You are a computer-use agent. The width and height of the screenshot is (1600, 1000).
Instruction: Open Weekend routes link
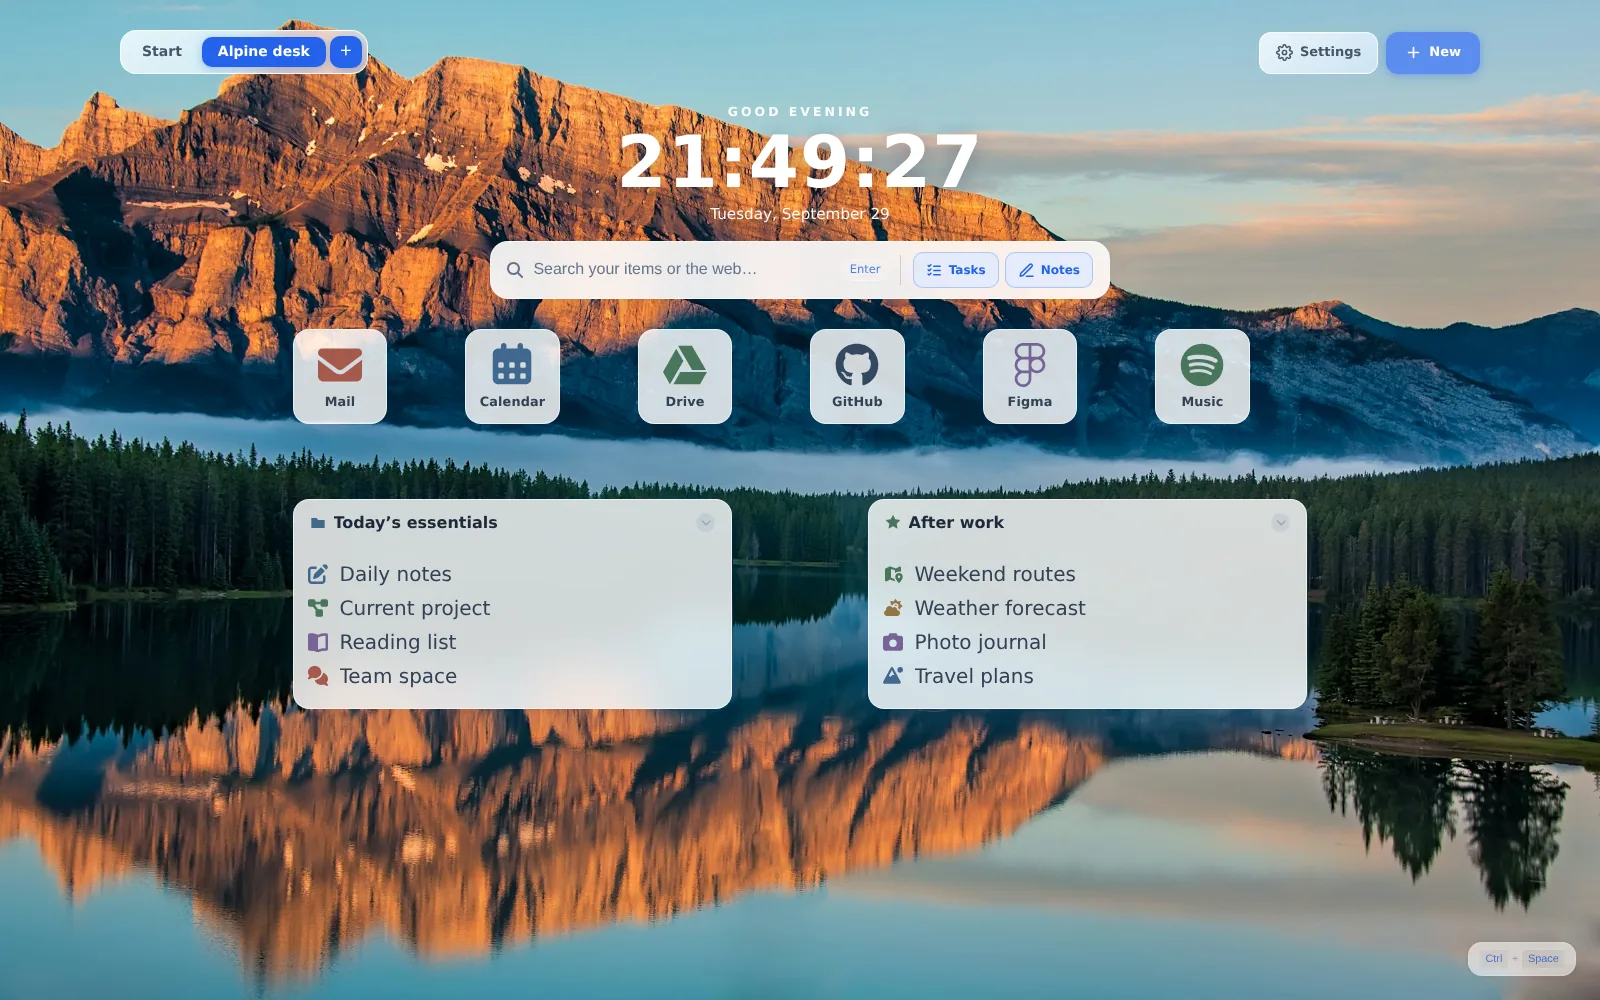995,574
